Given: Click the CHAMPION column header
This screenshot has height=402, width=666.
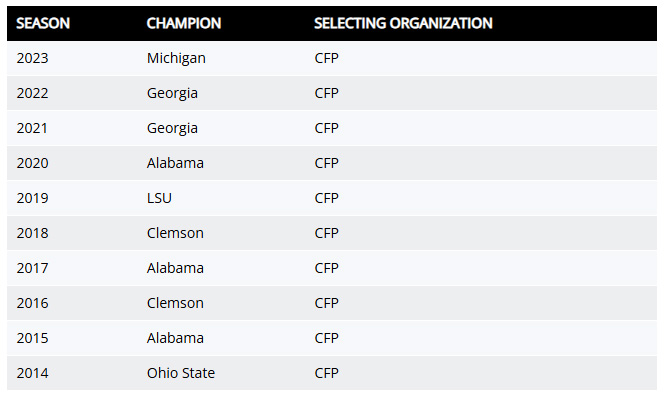Looking at the screenshot, I should pyautogui.click(x=184, y=23).
